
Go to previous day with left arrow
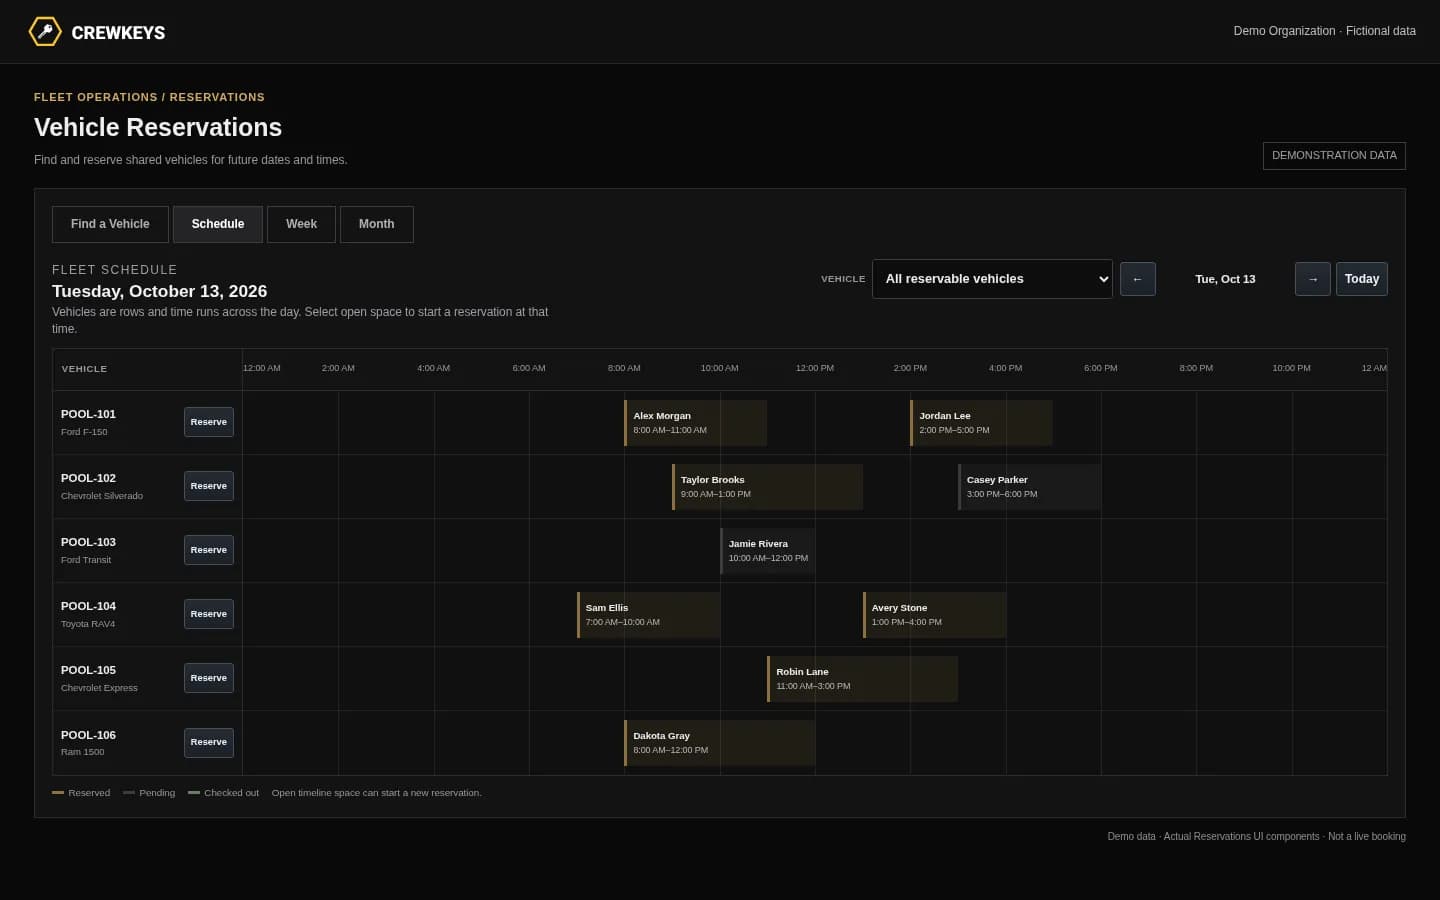click(1138, 279)
